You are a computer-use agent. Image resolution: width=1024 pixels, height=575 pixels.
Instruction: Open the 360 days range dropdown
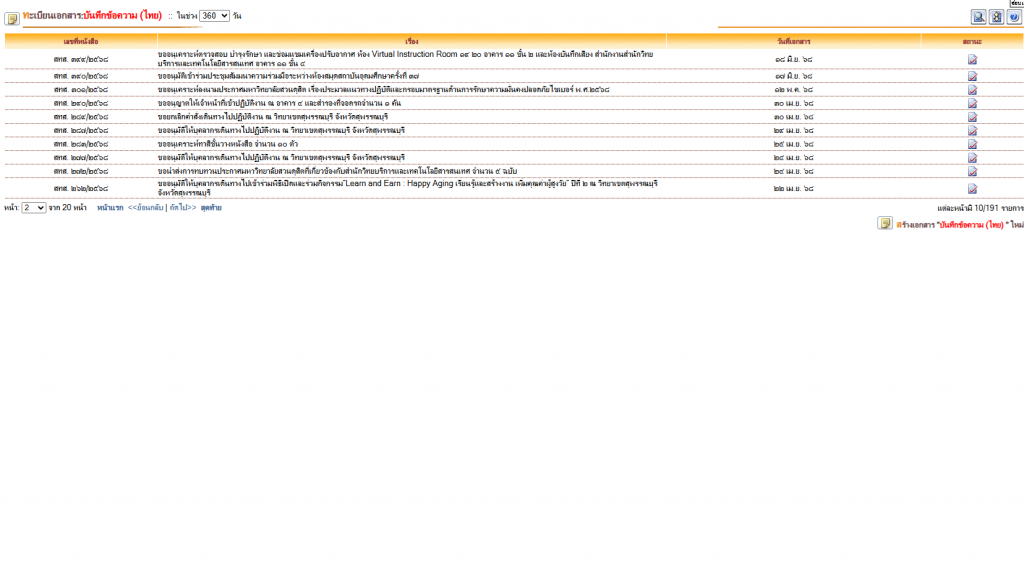(214, 16)
